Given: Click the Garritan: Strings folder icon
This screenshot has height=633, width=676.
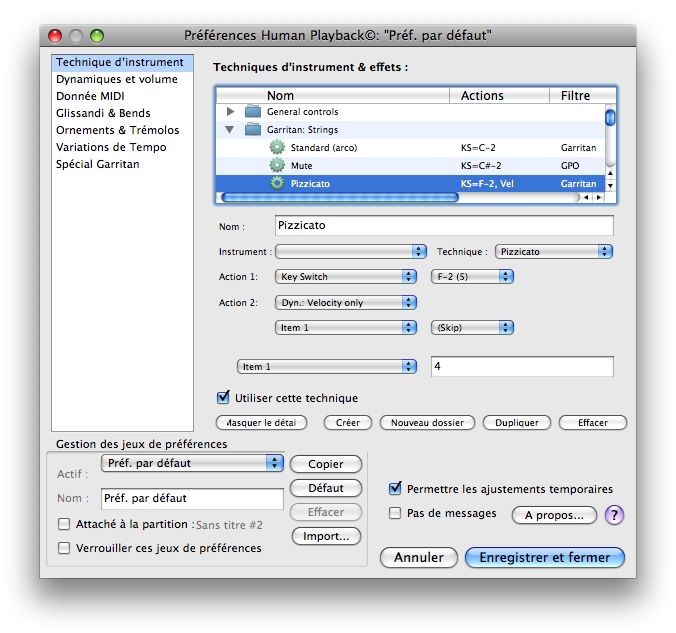Looking at the screenshot, I should 252,130.
